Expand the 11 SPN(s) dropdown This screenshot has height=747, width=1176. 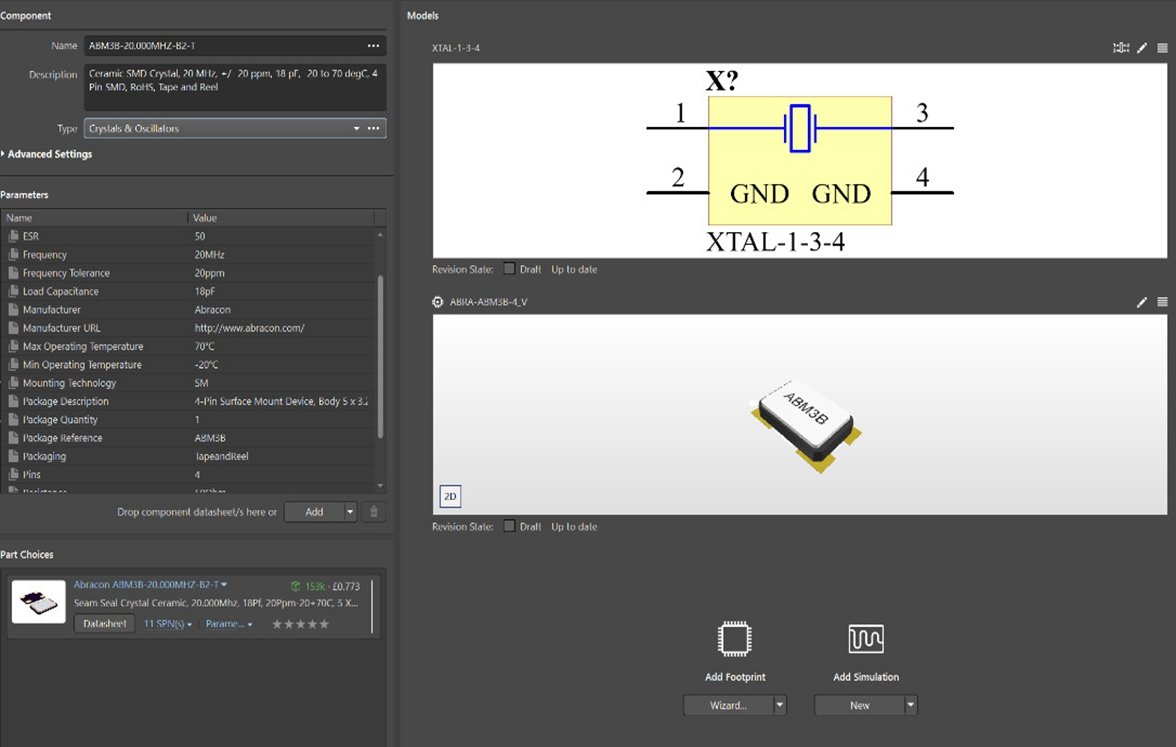coord(167,624)
